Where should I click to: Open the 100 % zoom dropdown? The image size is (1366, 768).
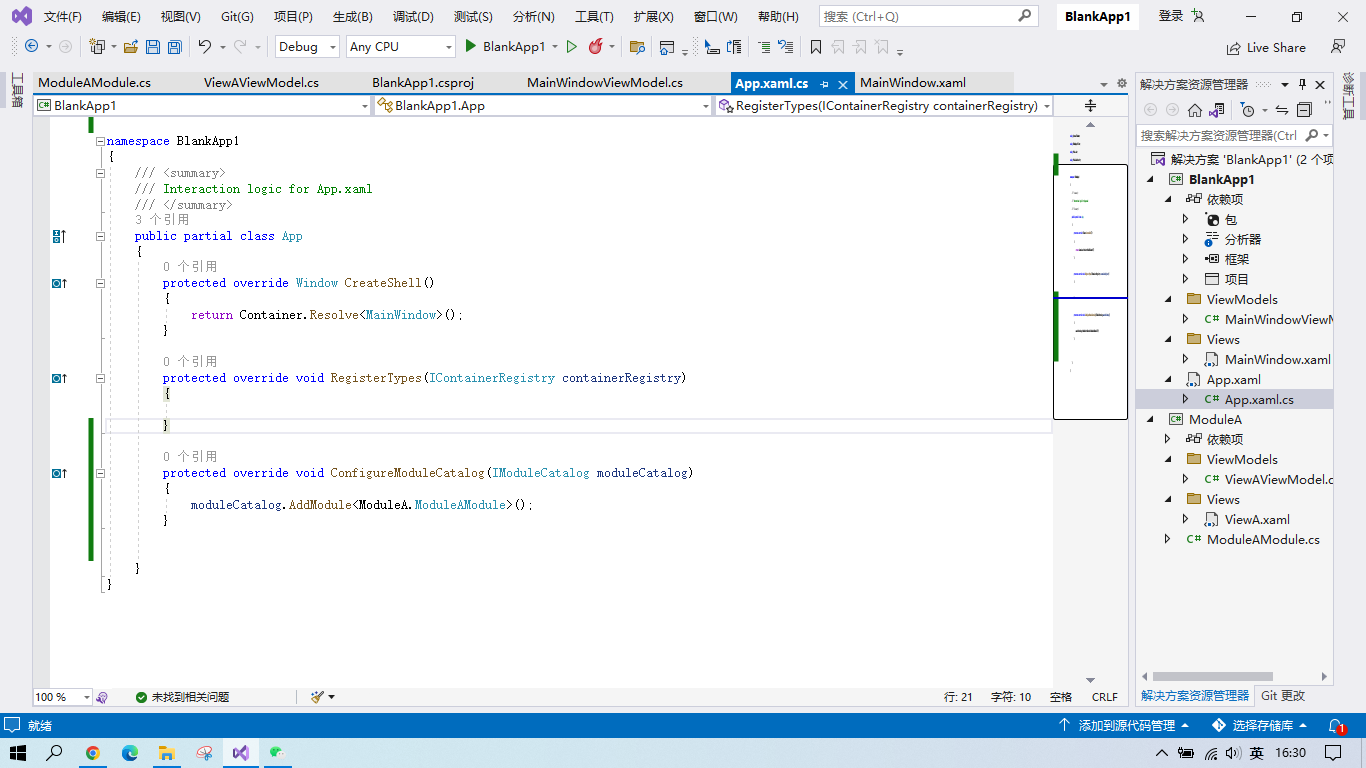click(x=63, y=697)
